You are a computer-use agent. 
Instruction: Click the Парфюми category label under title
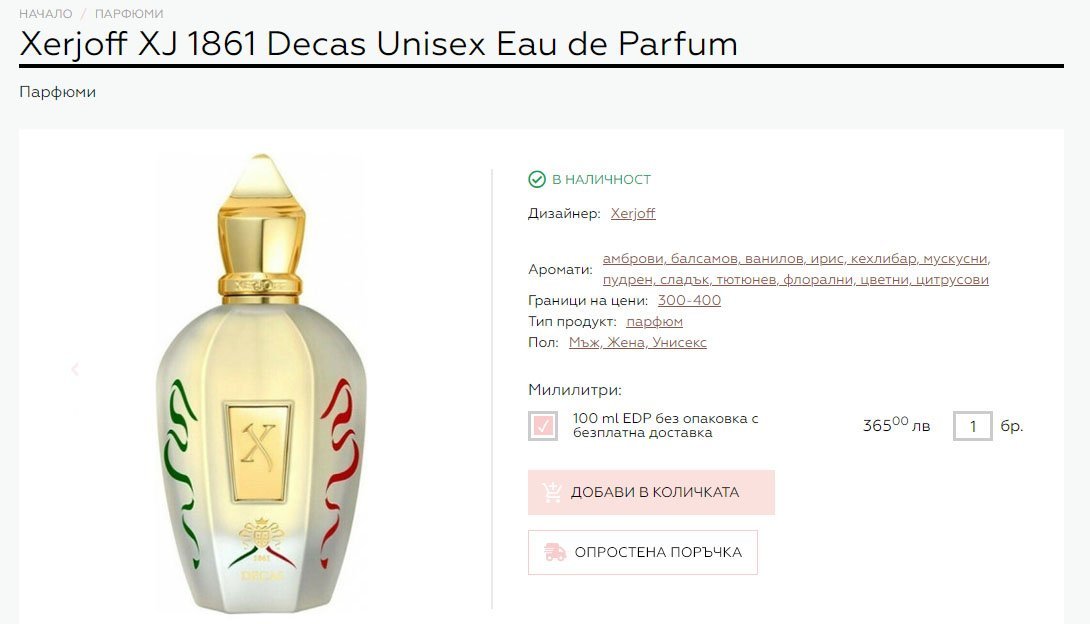point(58,92)
